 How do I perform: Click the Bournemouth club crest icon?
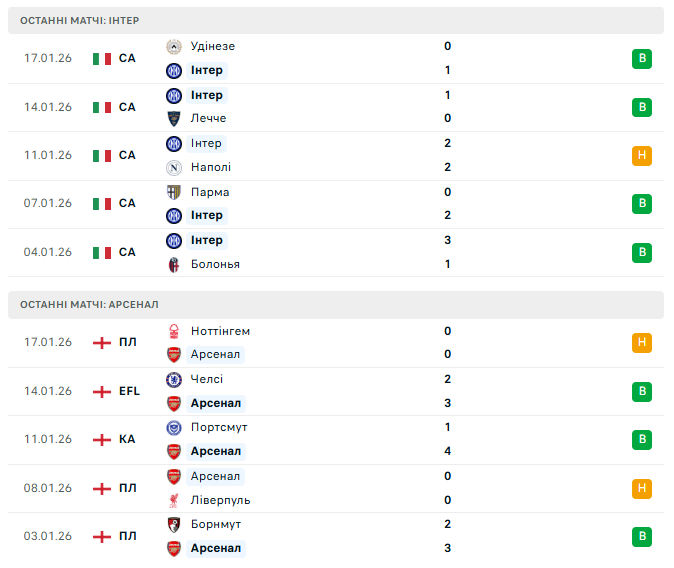coord(174,524)
